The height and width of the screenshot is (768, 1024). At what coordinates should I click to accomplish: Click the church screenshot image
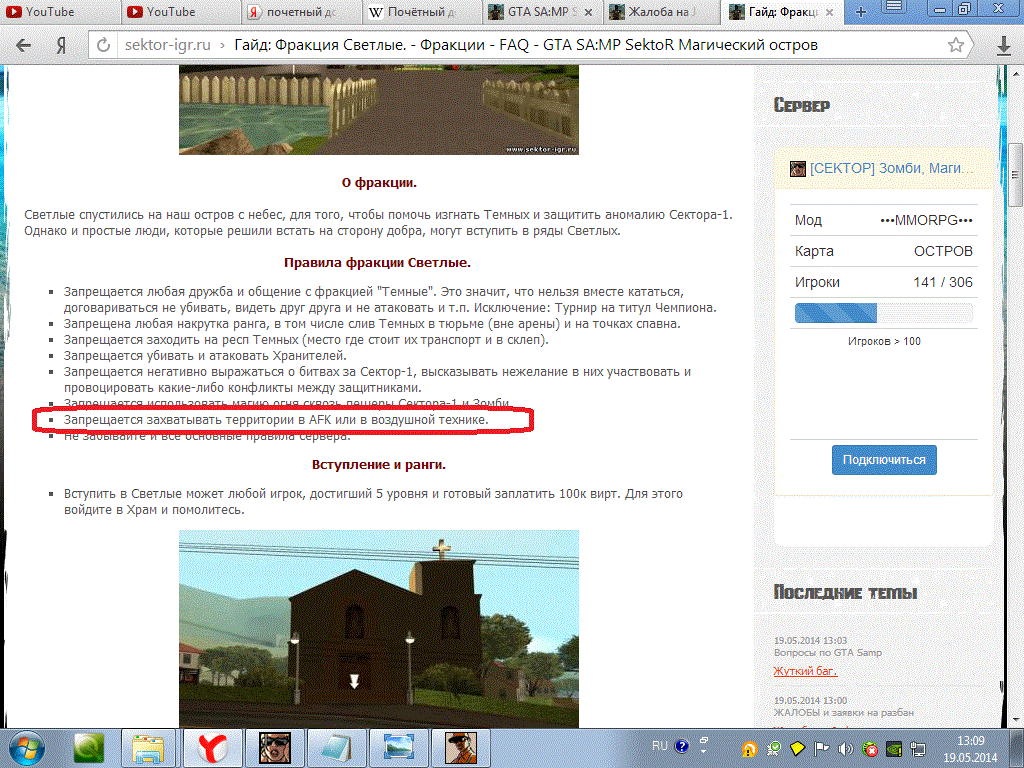point(379,629)
